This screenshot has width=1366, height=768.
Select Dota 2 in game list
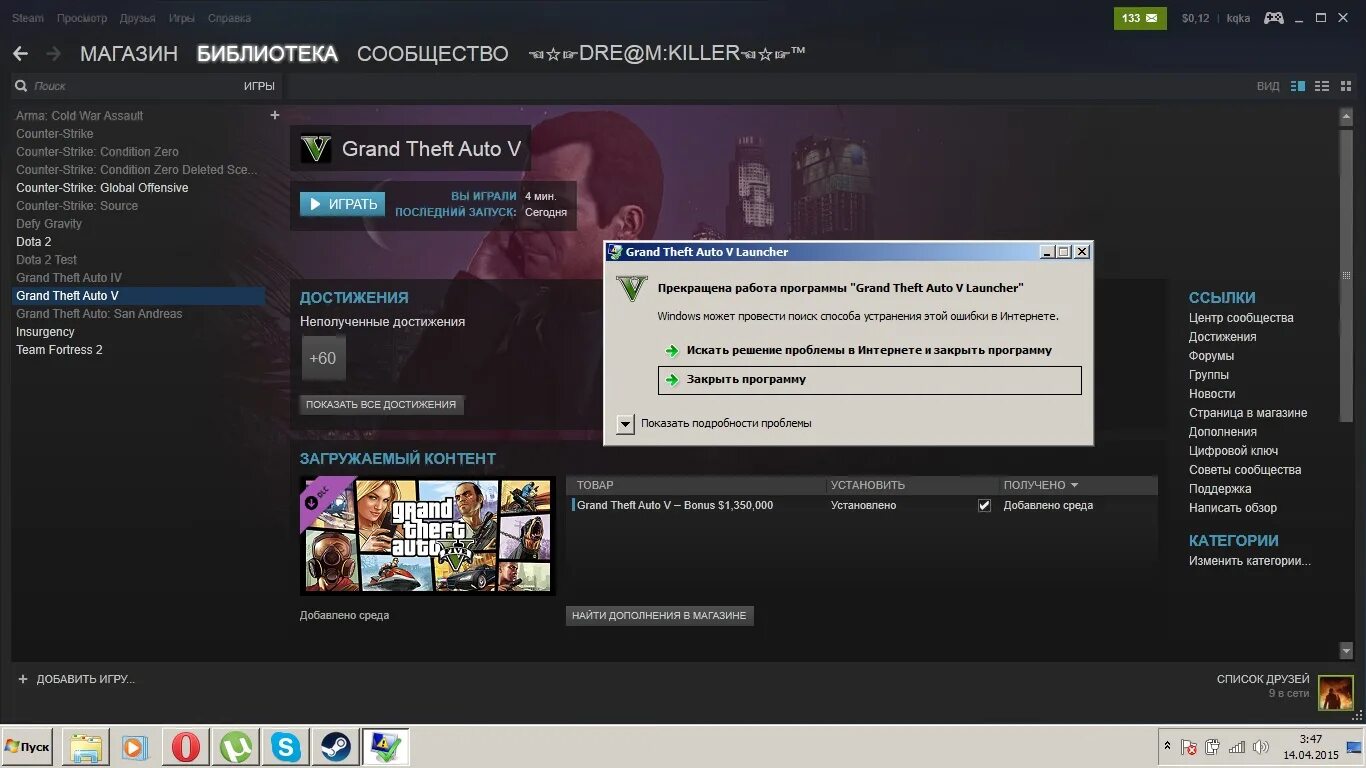click(34, 242)
